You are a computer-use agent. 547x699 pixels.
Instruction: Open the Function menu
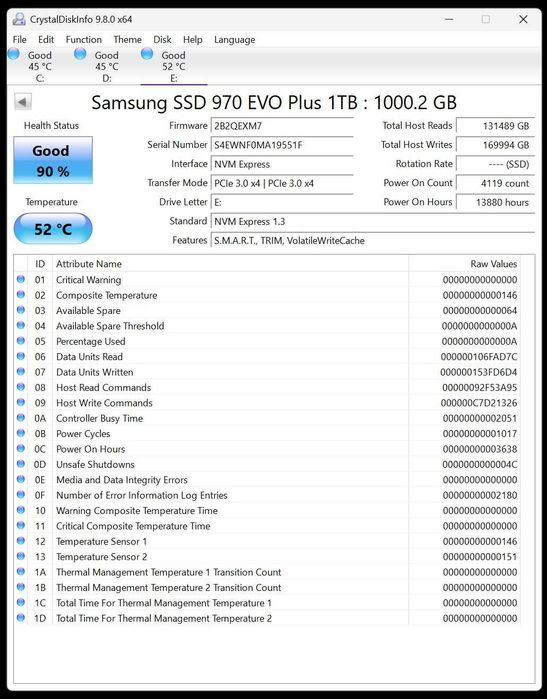84,40
